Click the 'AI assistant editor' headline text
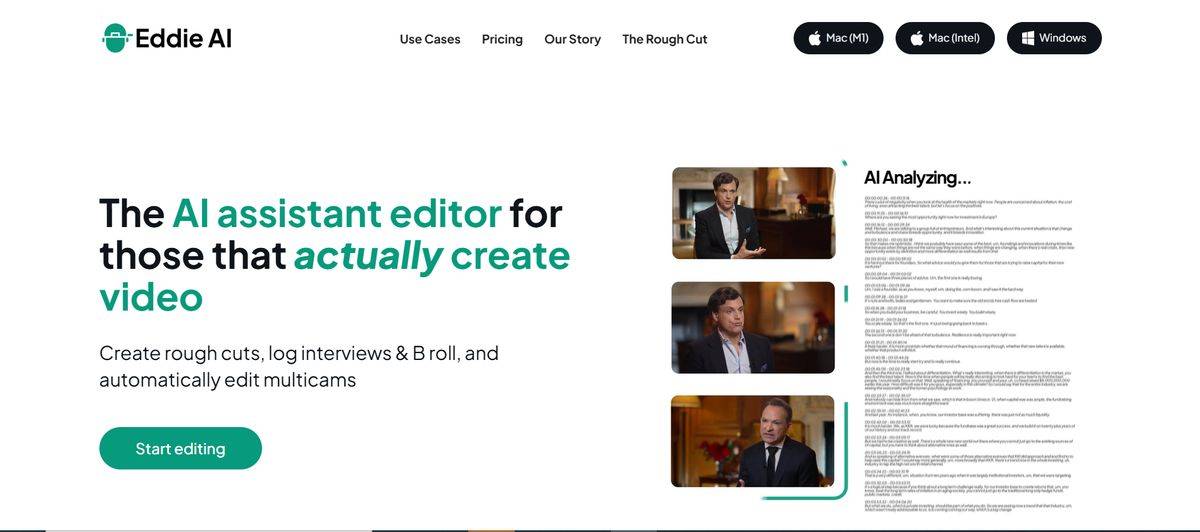This screenshot has width=1200, height=532. (336, 213)
